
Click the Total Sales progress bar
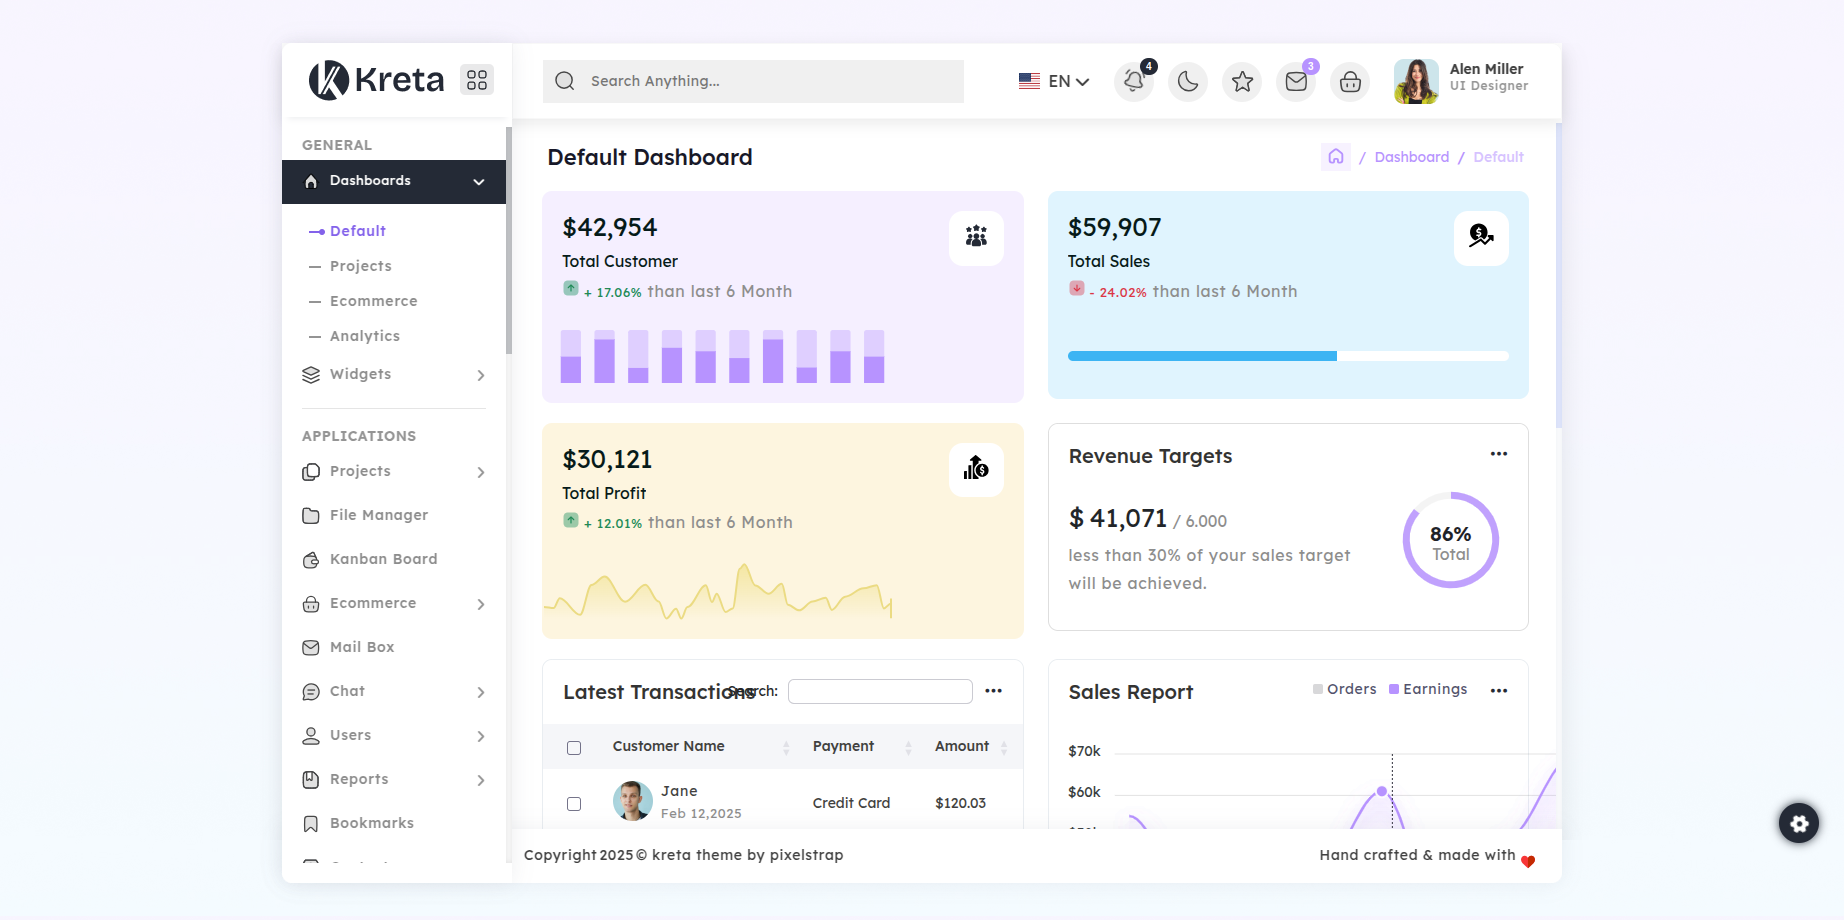click(1287, 356)
